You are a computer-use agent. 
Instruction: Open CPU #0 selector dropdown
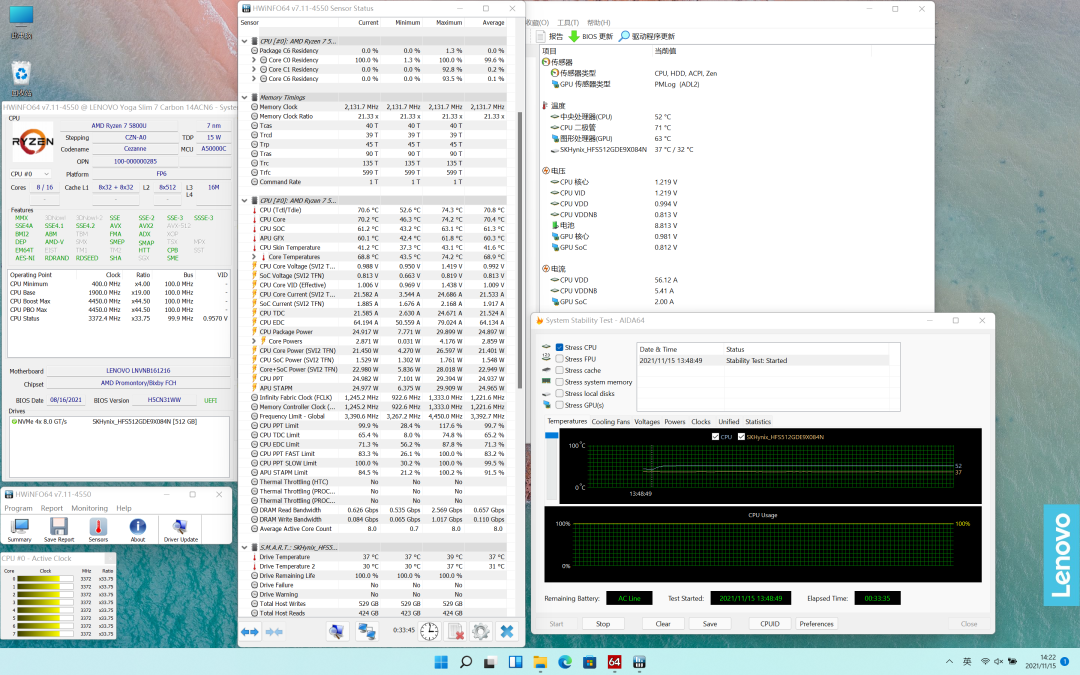point(30,174)
